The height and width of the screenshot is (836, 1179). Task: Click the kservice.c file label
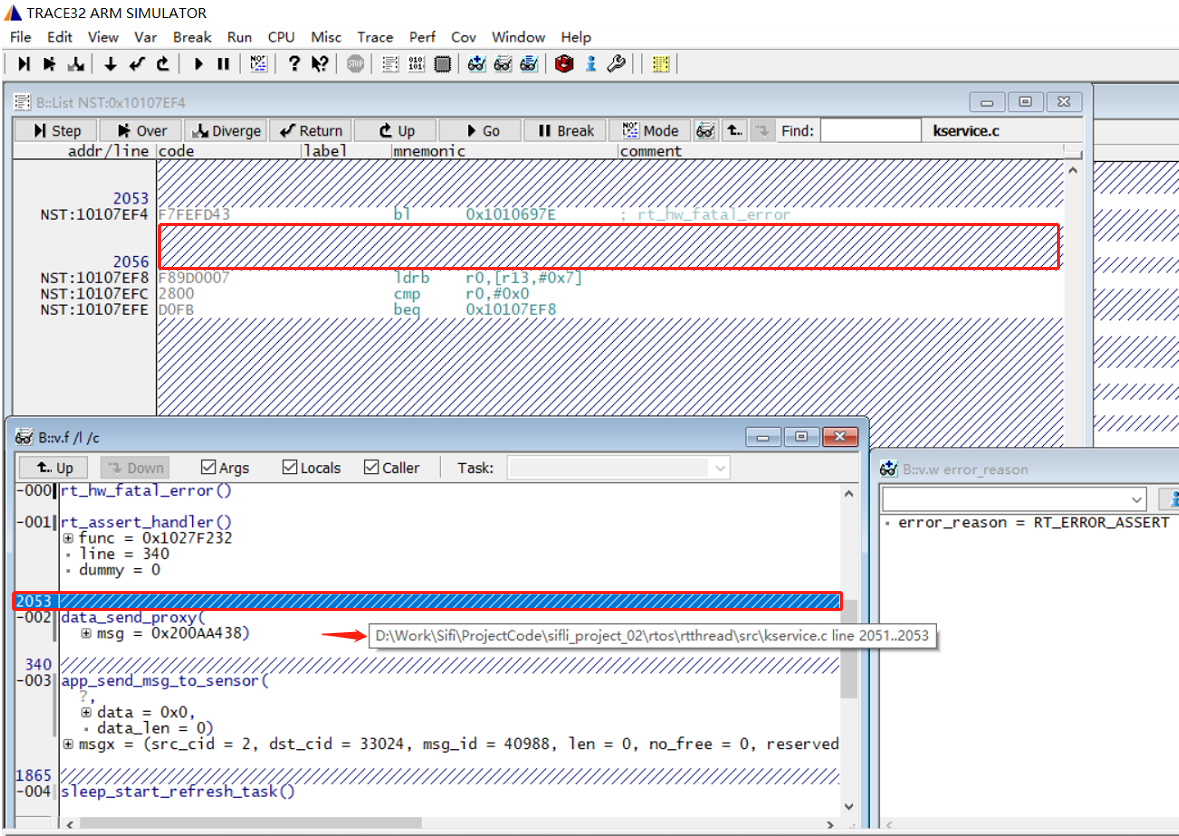[x=966, y=131]
